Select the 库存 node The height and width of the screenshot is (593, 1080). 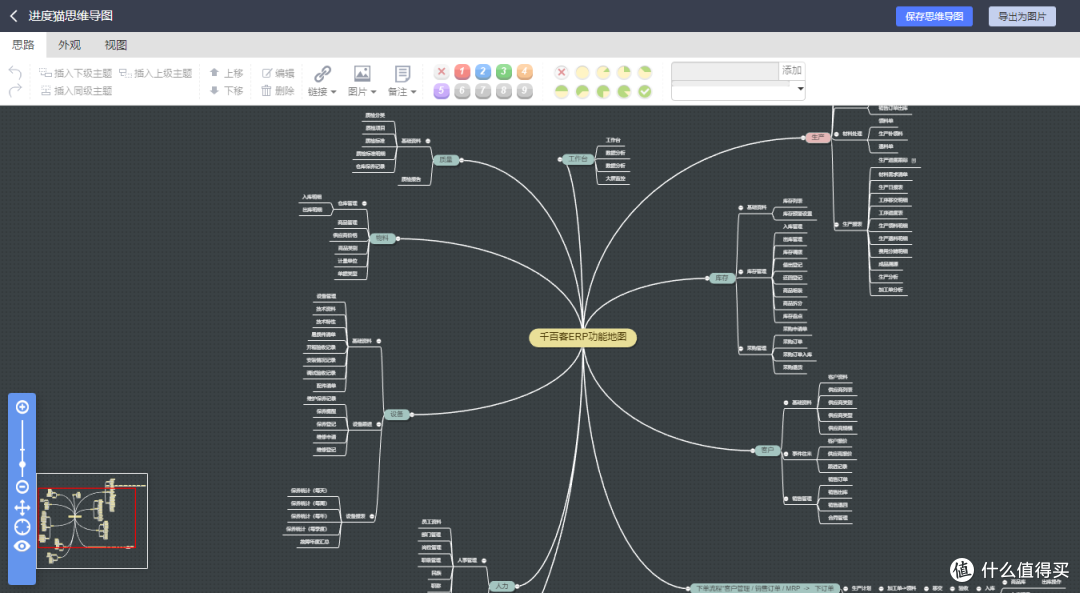point(721,278)
